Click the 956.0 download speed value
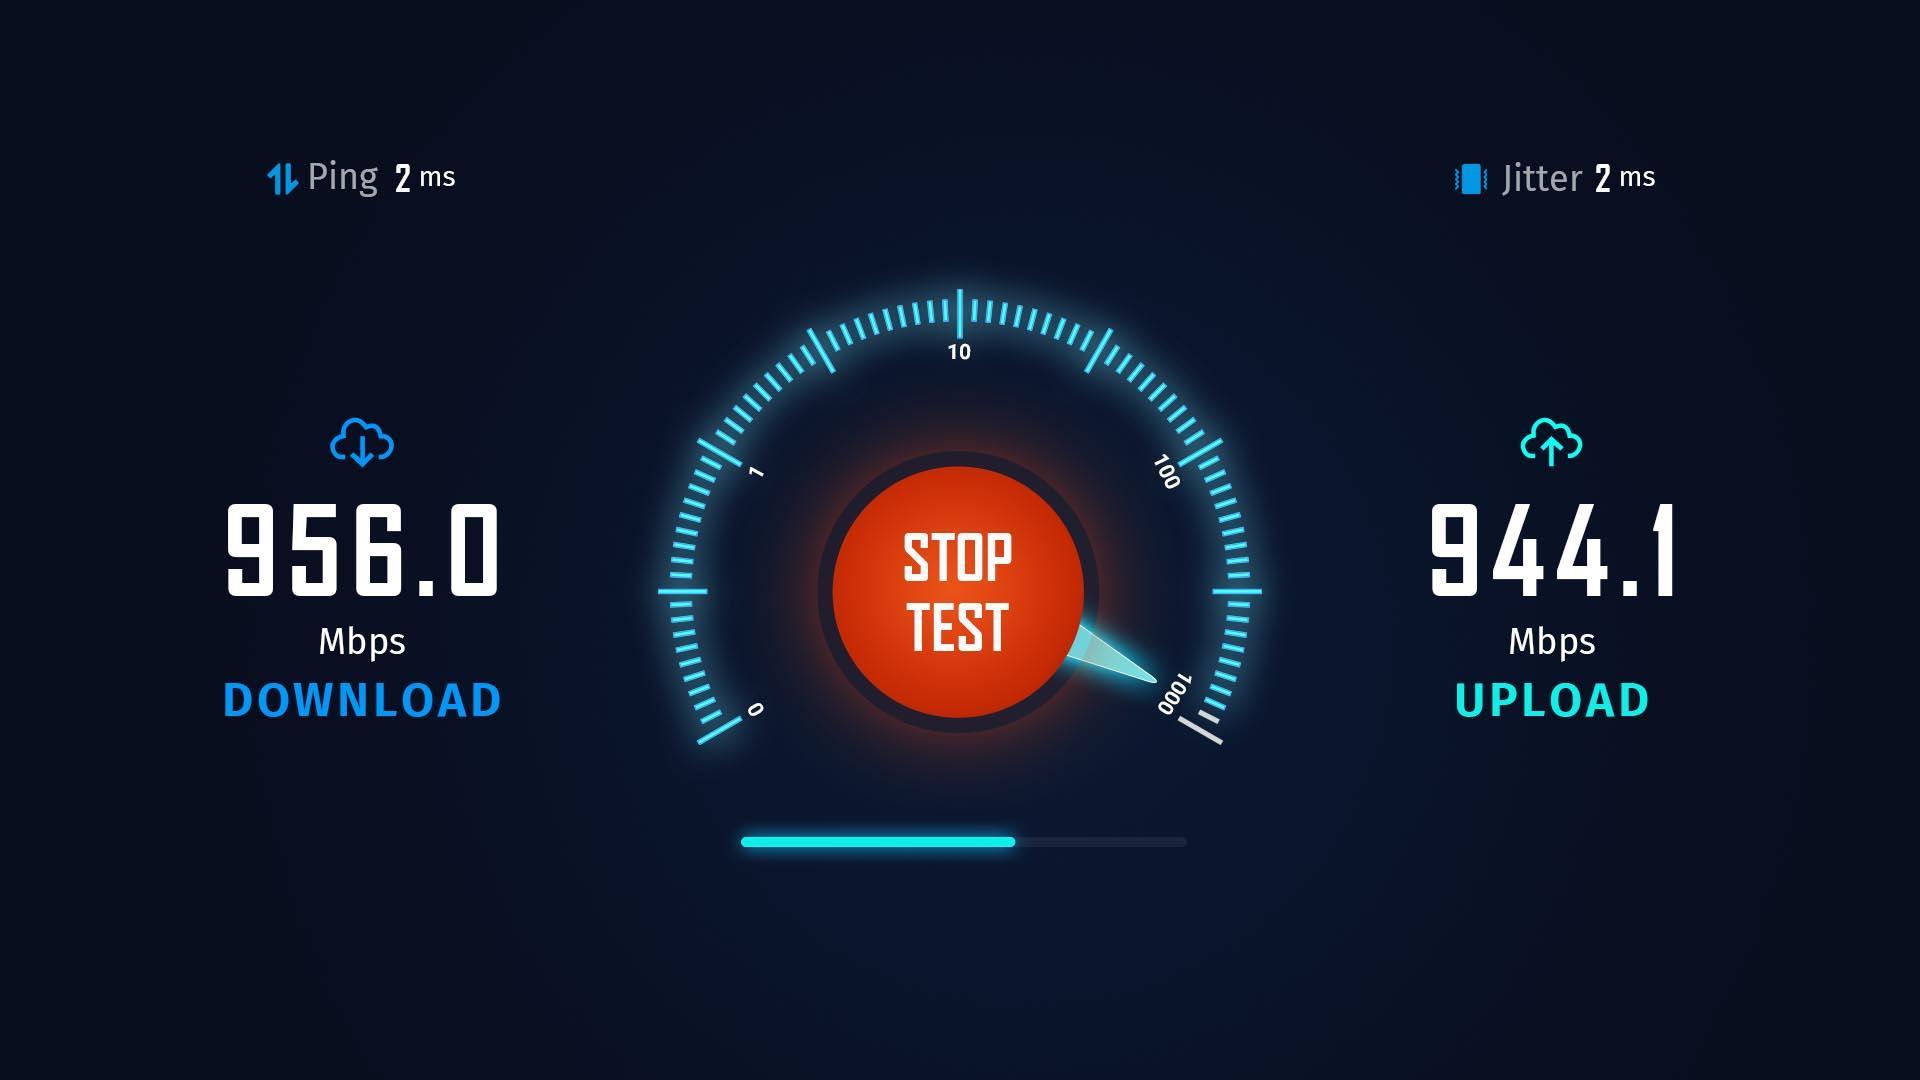 coord(362,551)
